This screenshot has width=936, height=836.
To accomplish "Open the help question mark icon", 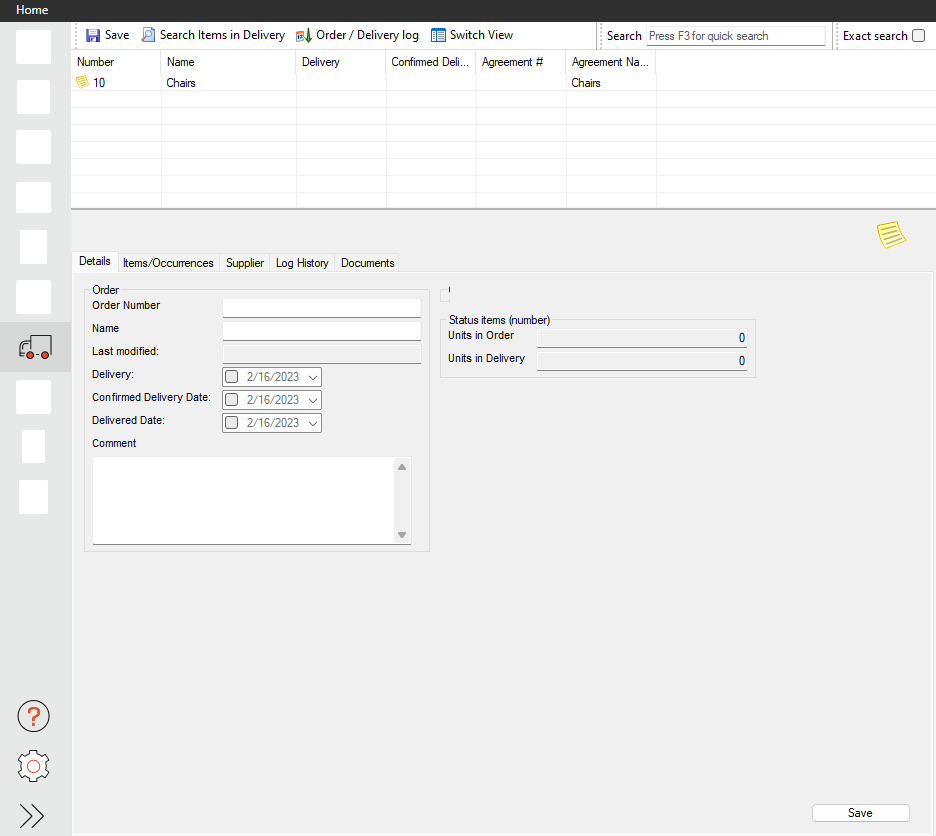I will (34, 716).
